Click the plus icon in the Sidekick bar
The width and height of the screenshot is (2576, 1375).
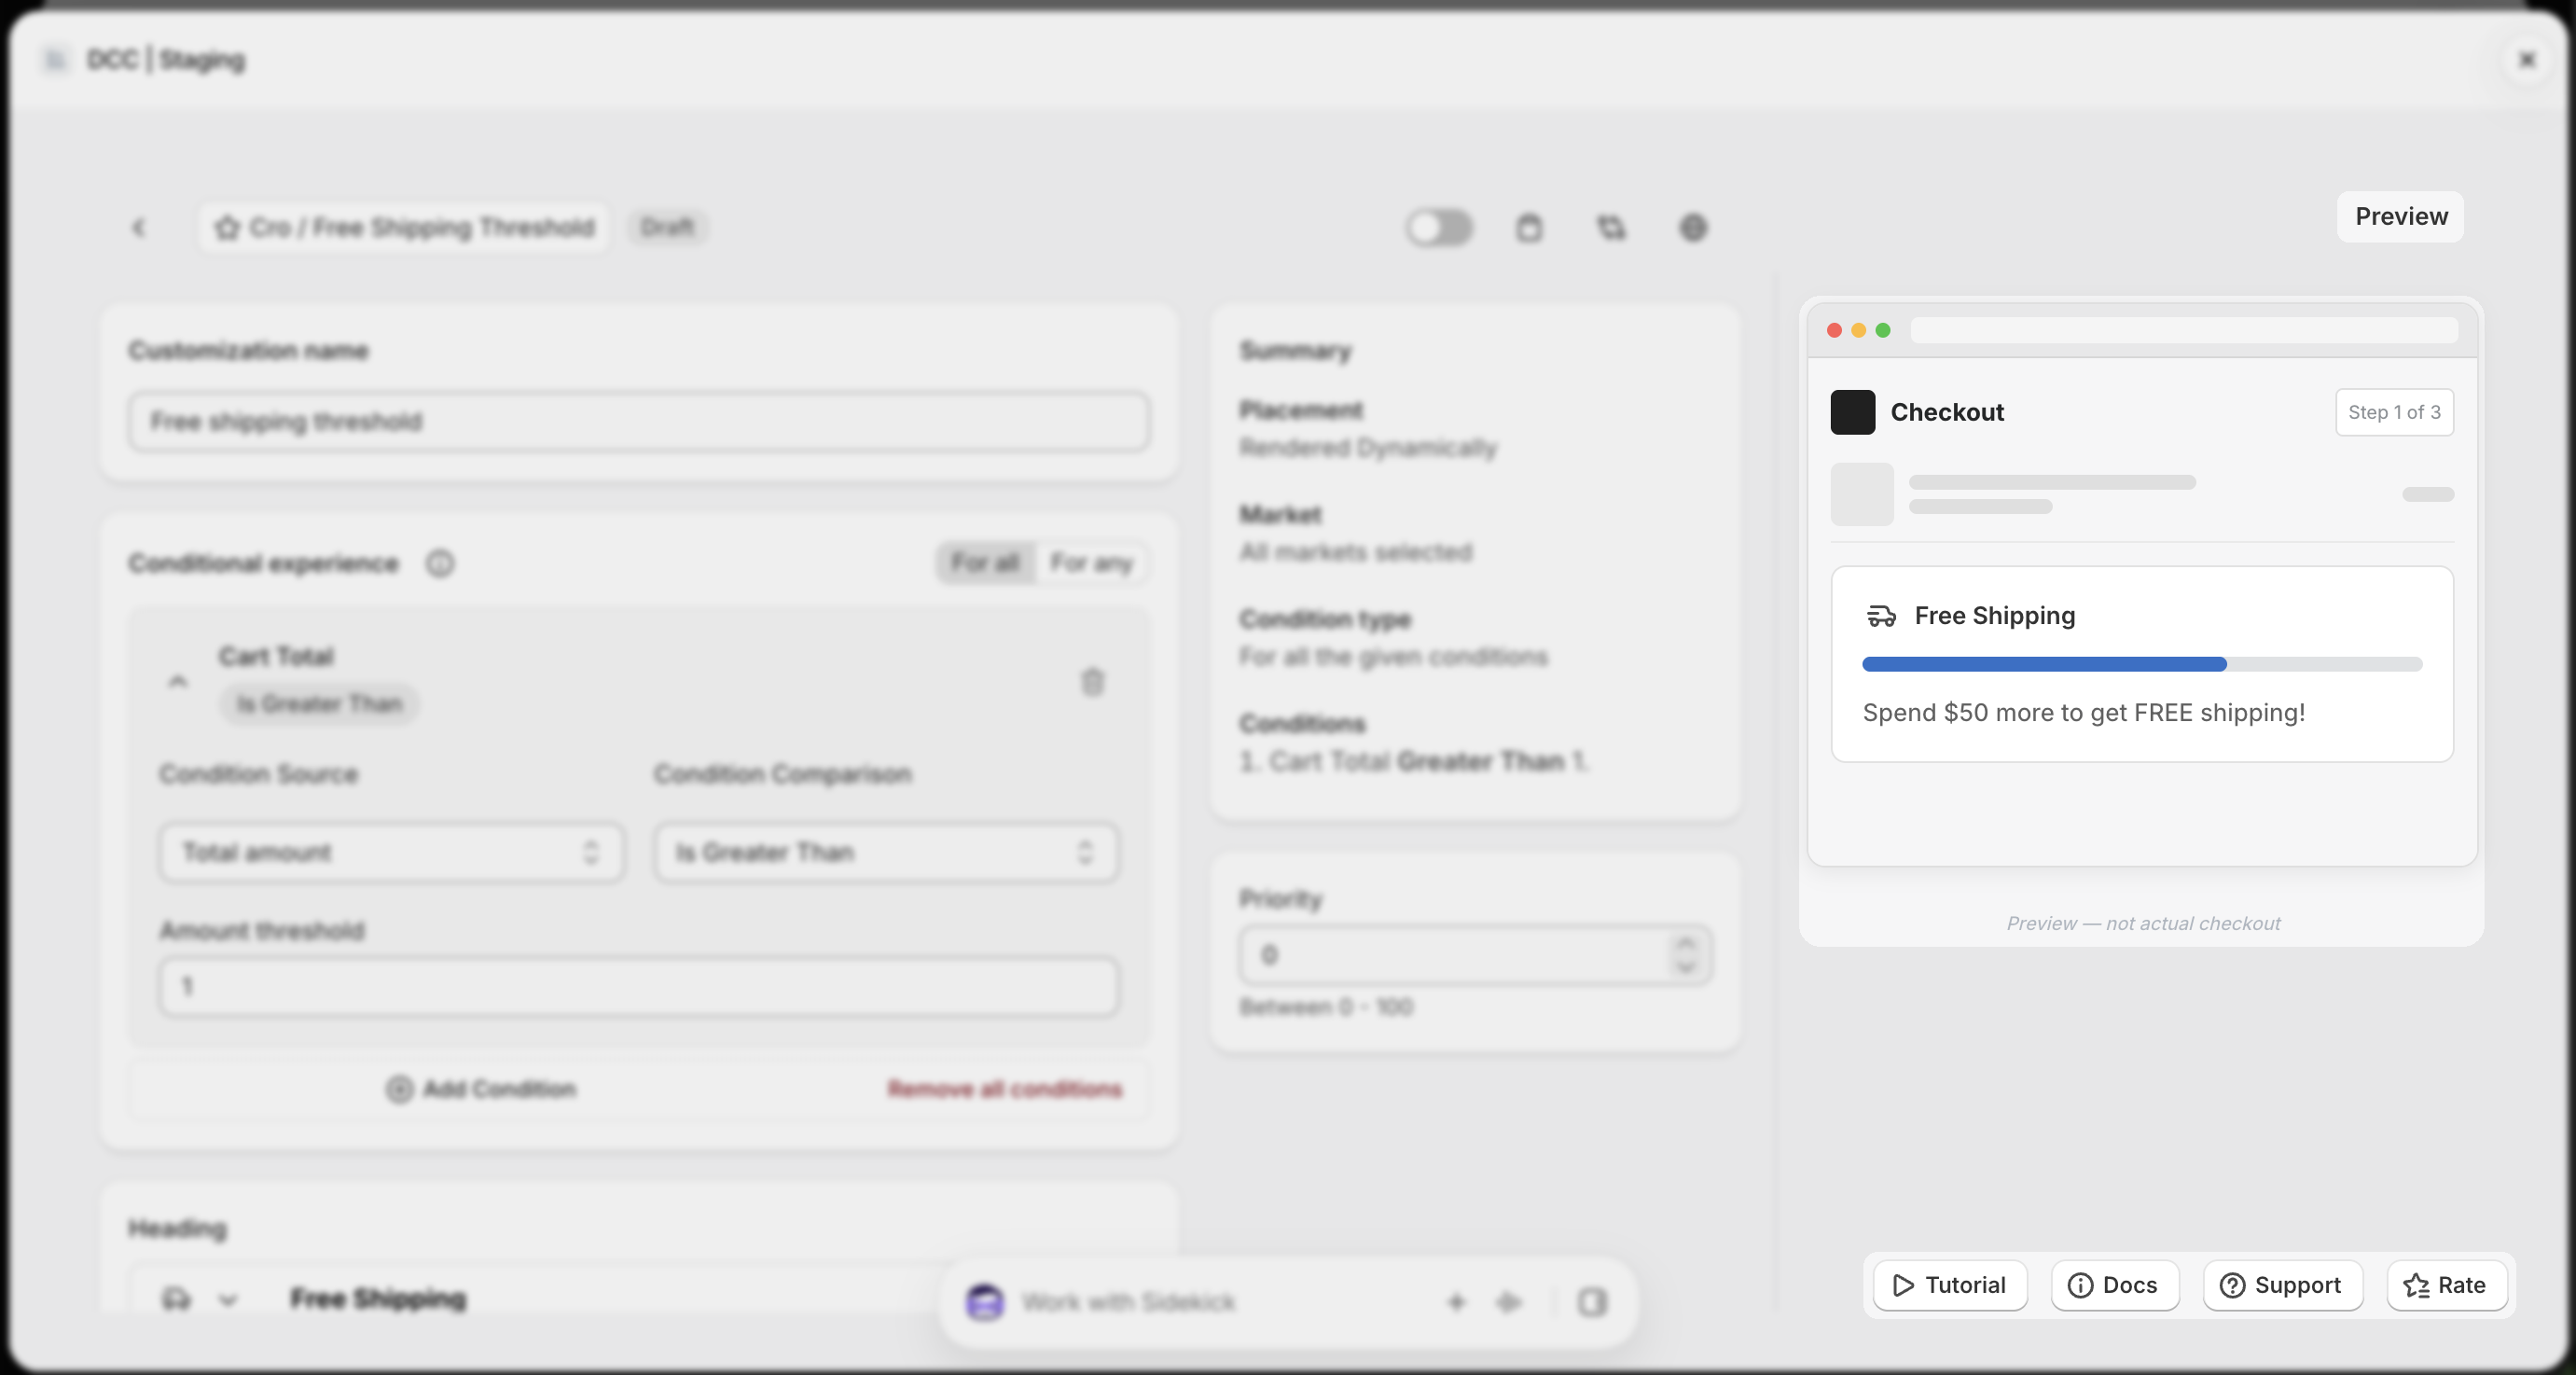pyautogui.click(x=1456, y=1302)
